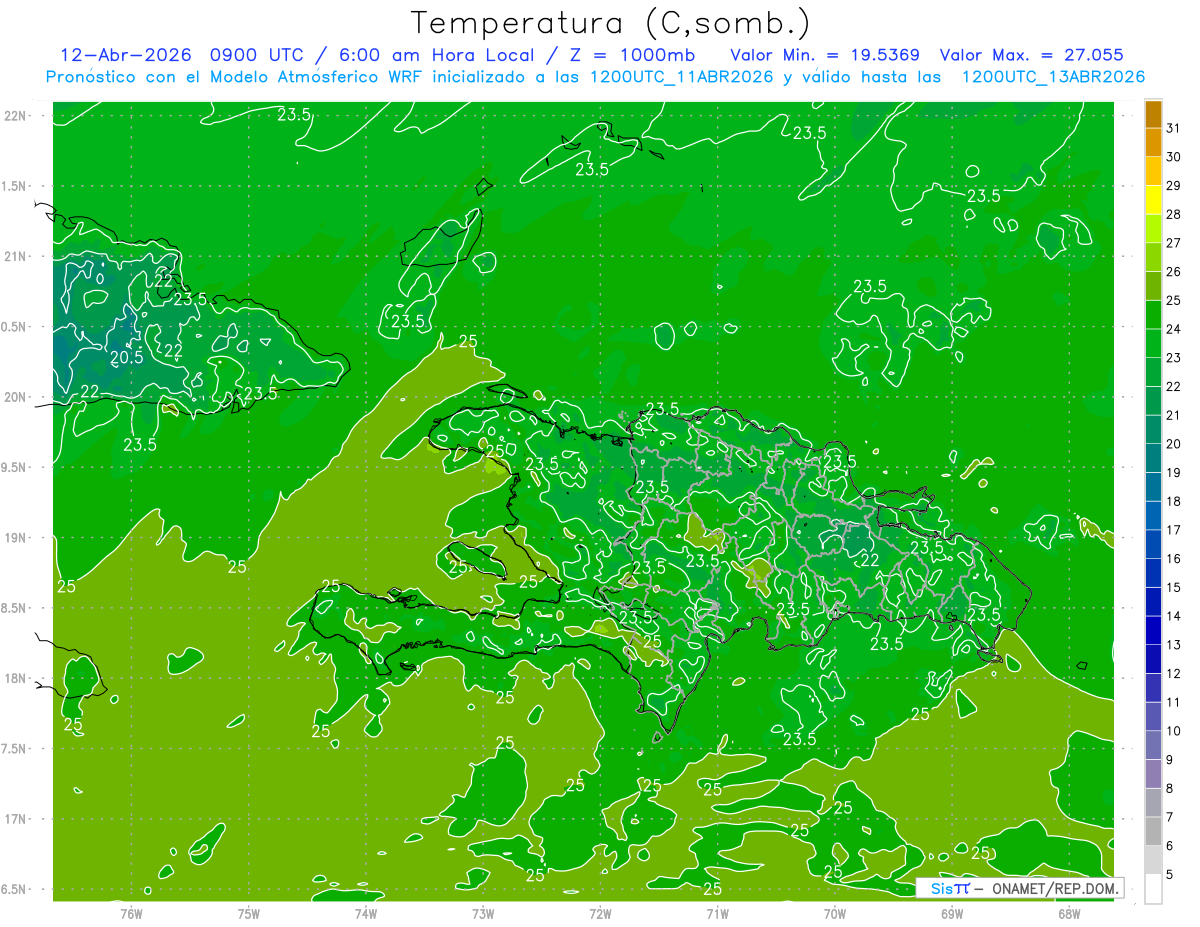Click the SisPI ONAMET/REP.DOM. credit label
1200x927 pixels.
click(1020, 888)
